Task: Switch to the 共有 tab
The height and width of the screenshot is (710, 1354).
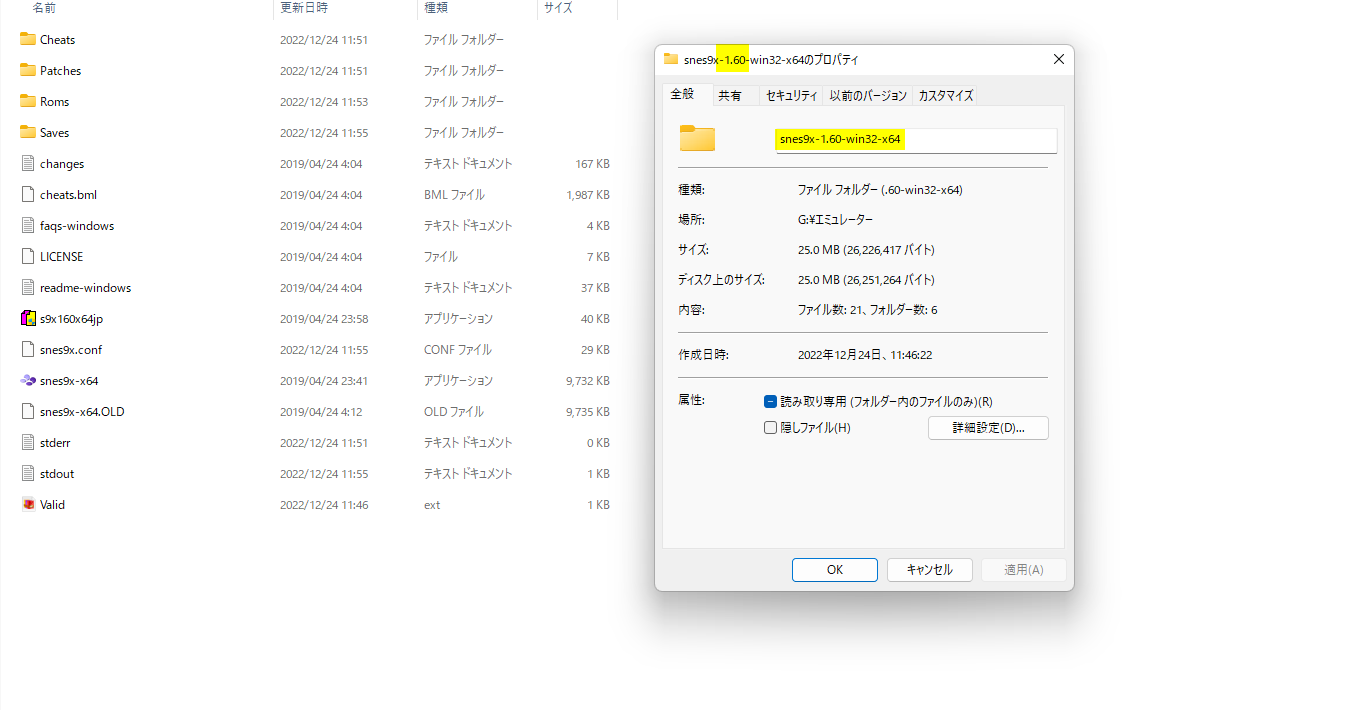Action: pyautogui.click(x=730, y=96)
